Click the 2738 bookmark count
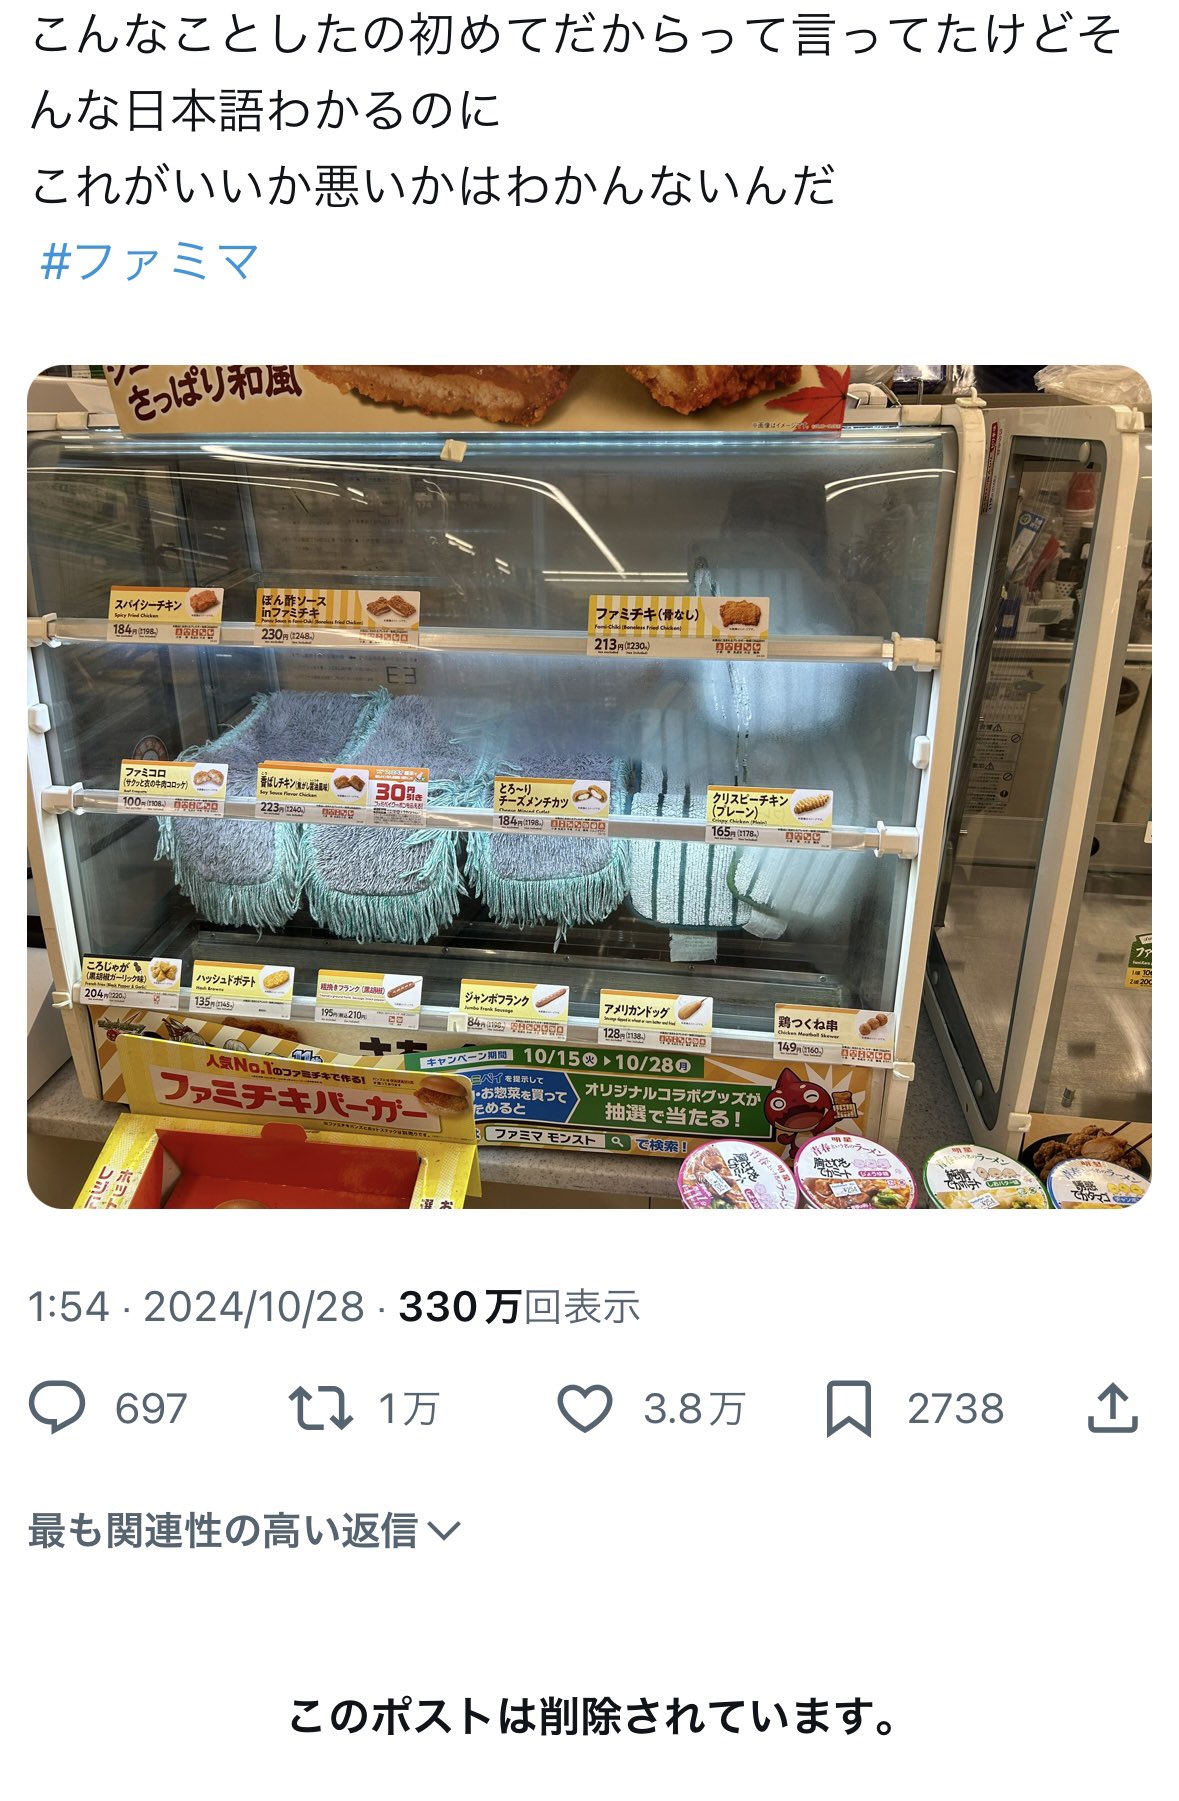 [x=955, y=1409]
